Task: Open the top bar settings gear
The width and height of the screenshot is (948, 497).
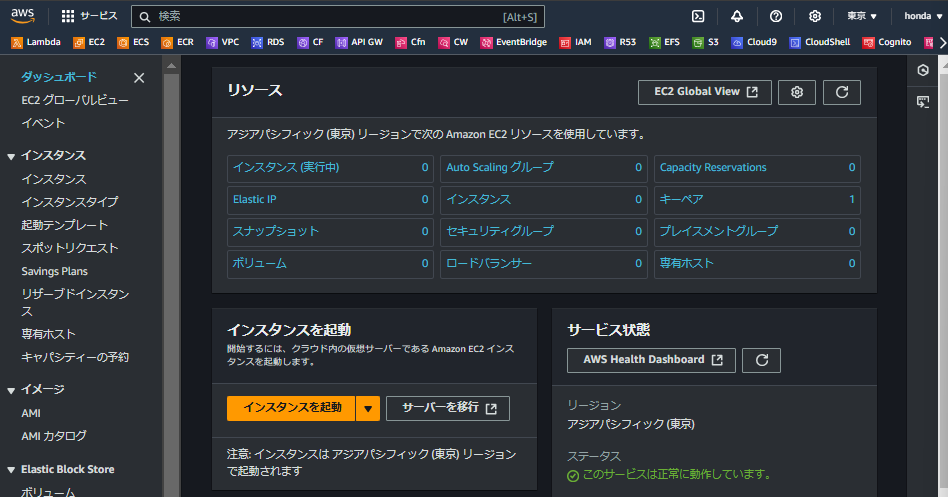Action: point(815,16)
